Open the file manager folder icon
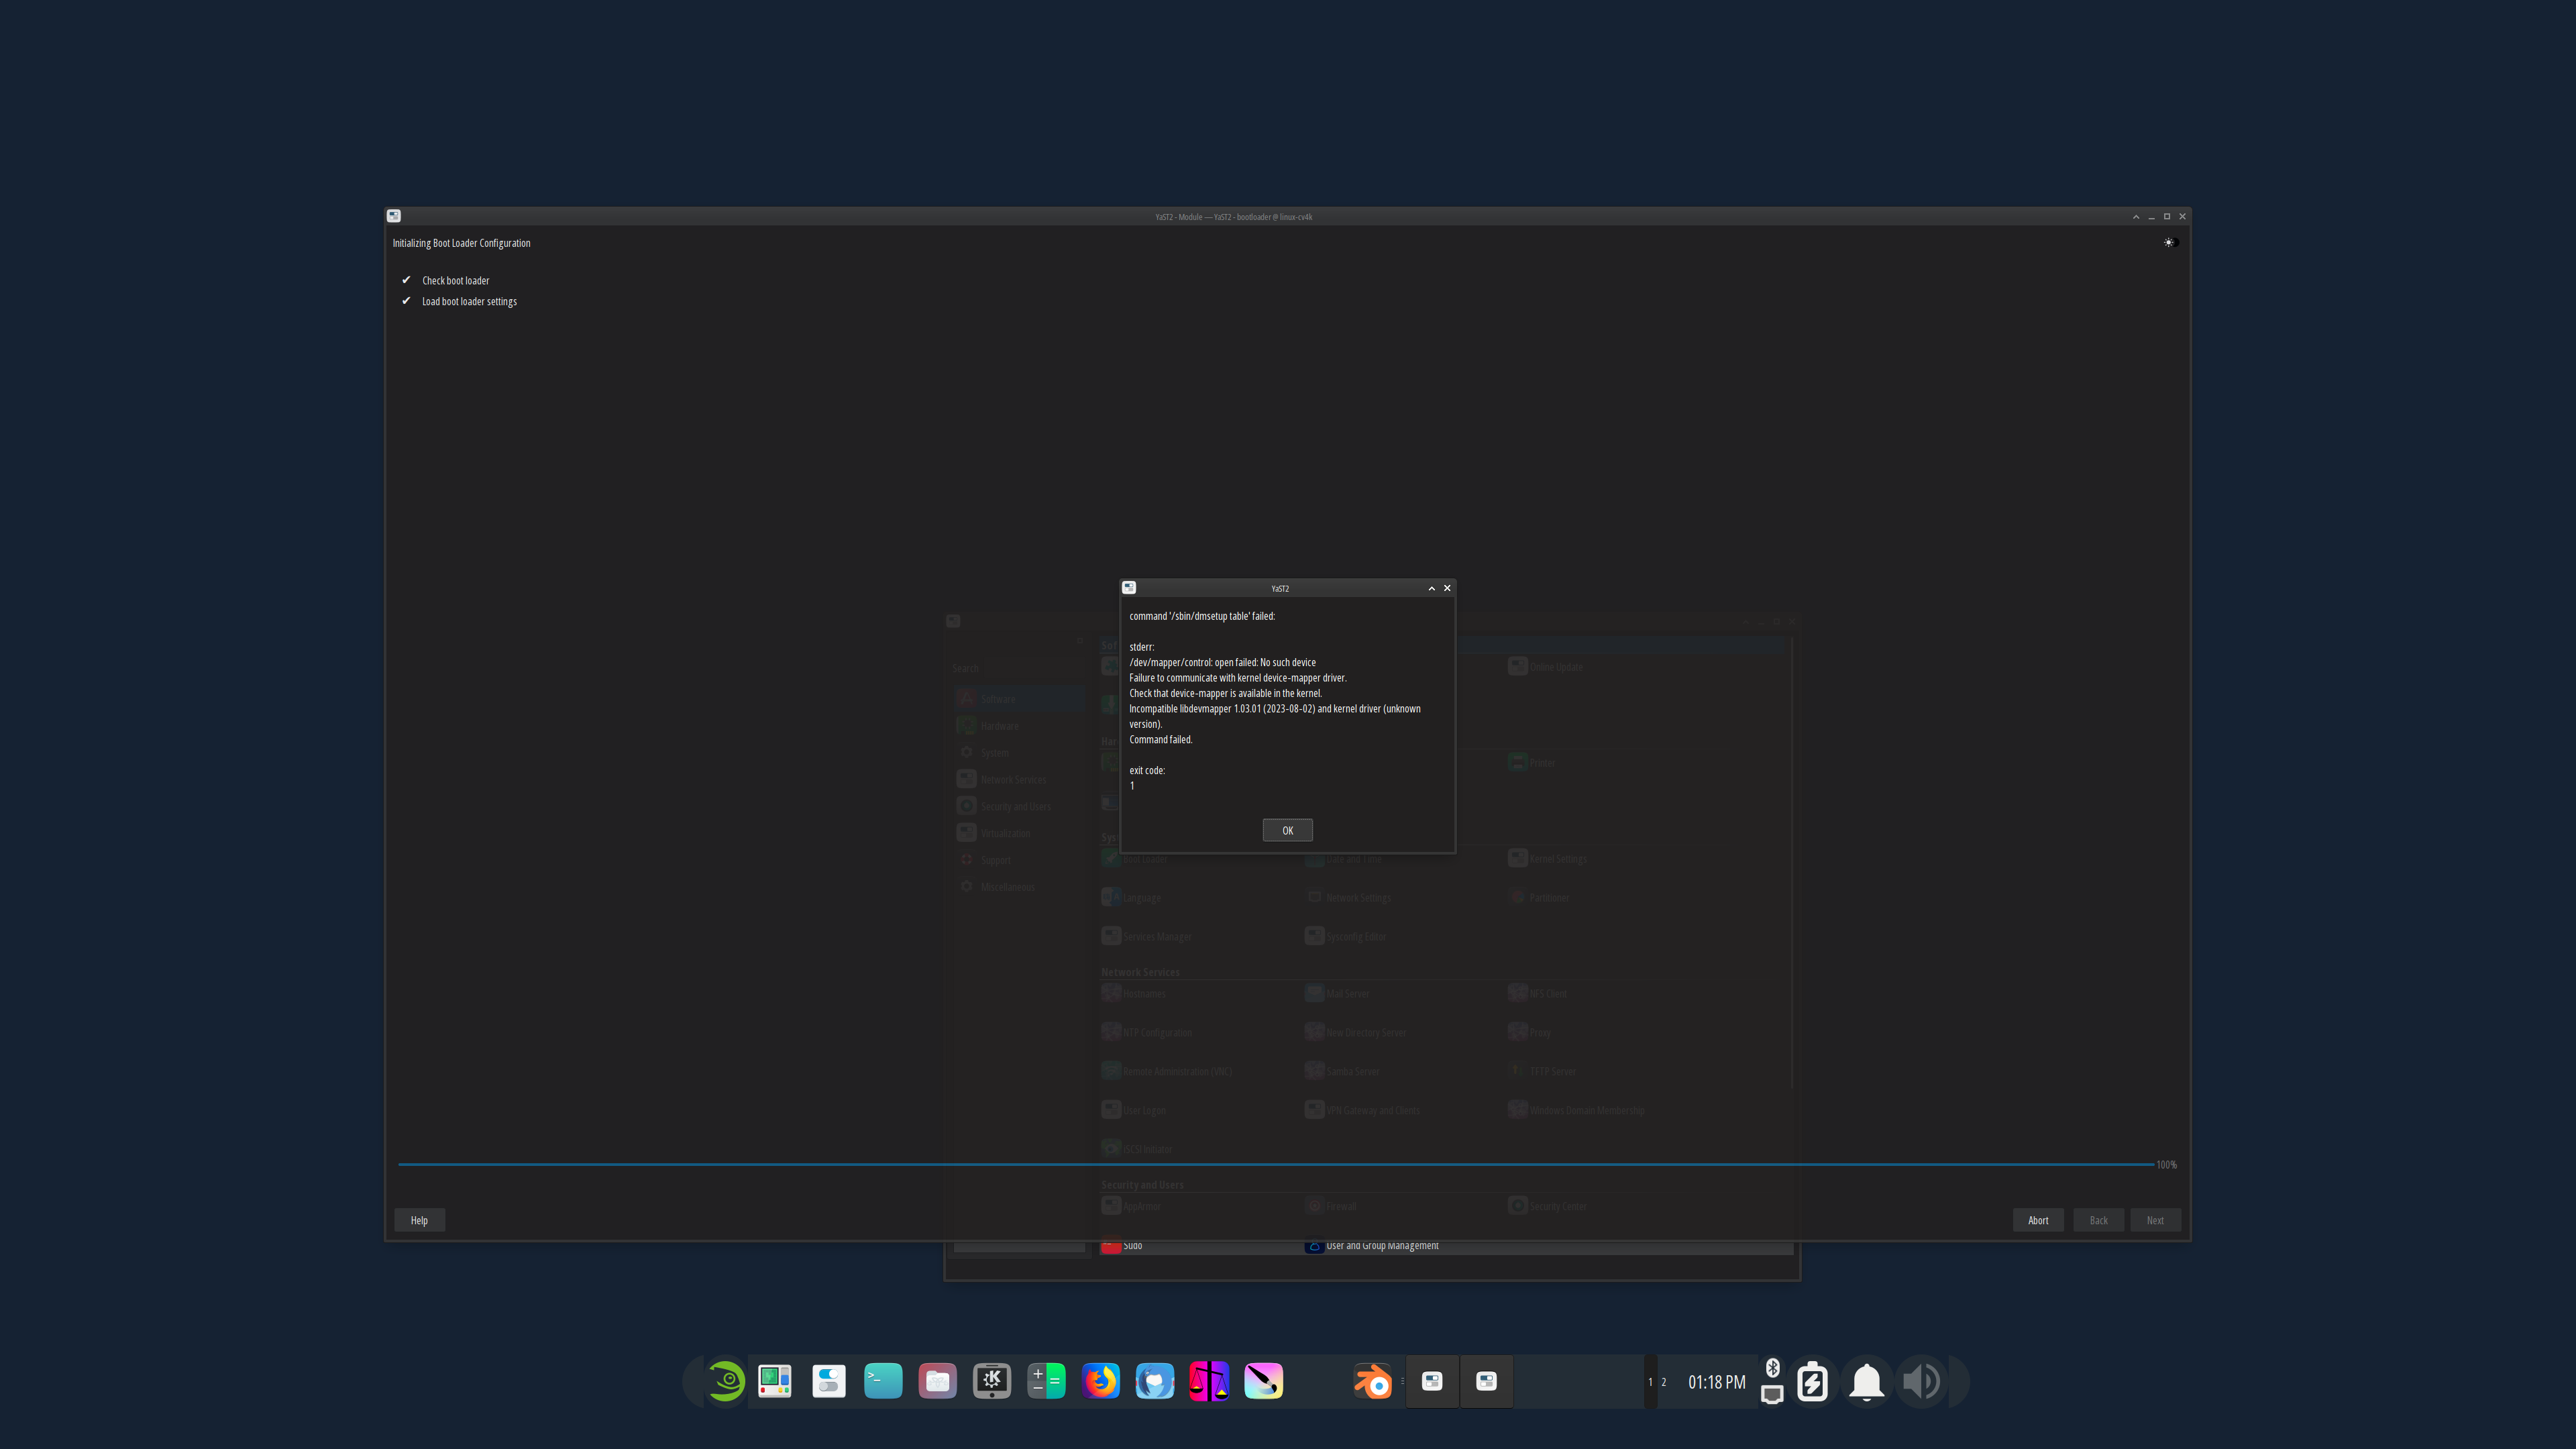 [x=937, y=1382]
